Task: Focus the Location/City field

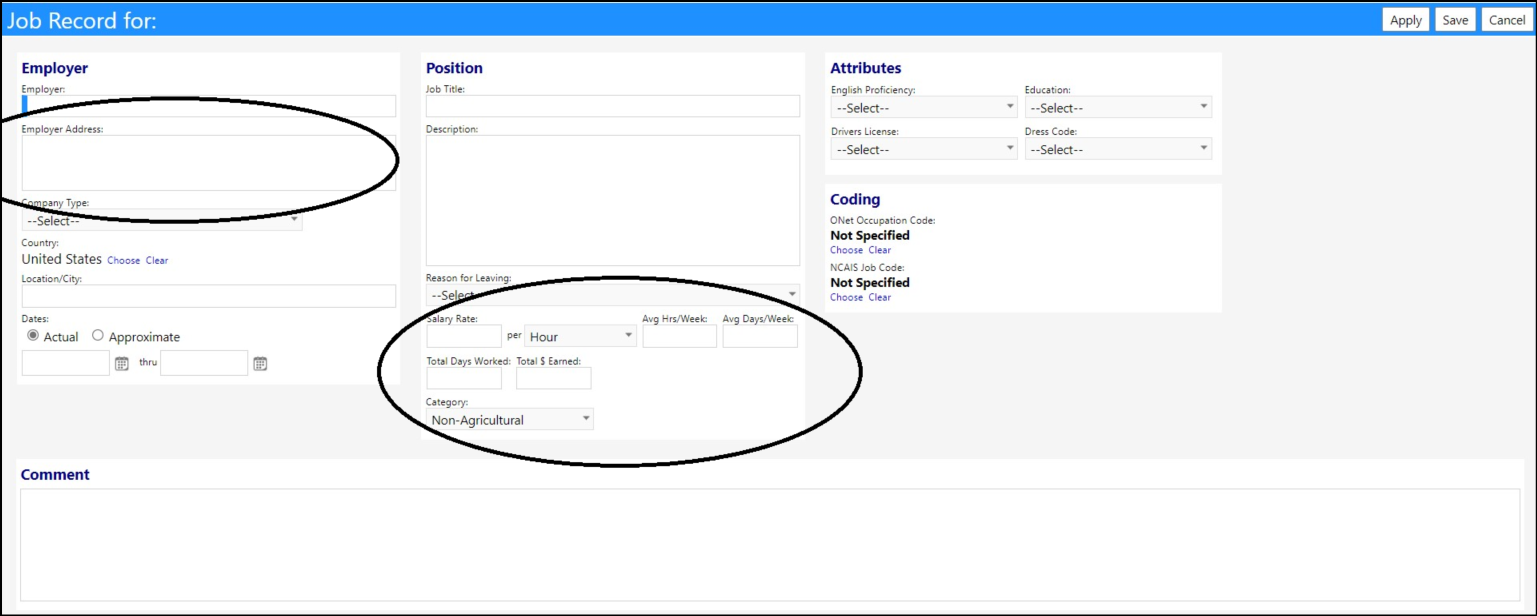Action: coord(209,296)
